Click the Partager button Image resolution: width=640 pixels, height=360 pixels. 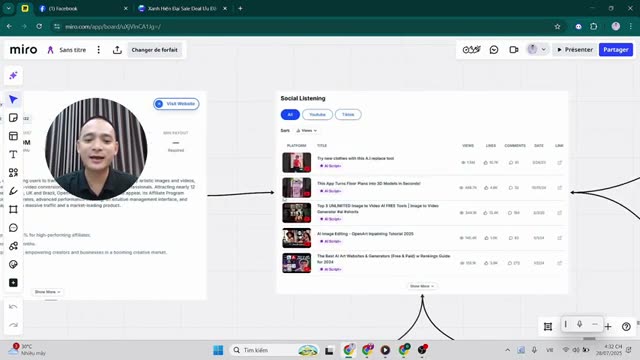616,50
